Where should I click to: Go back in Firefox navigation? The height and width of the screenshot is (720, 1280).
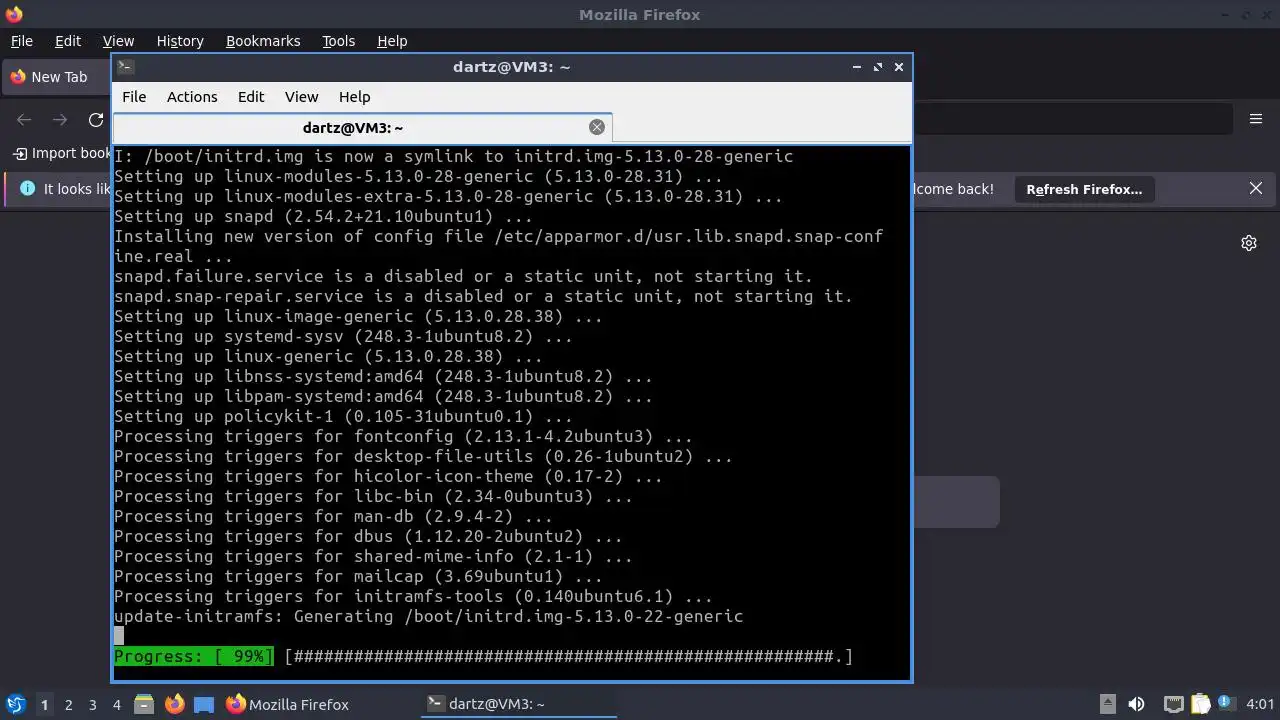click(x=24, y=119)
